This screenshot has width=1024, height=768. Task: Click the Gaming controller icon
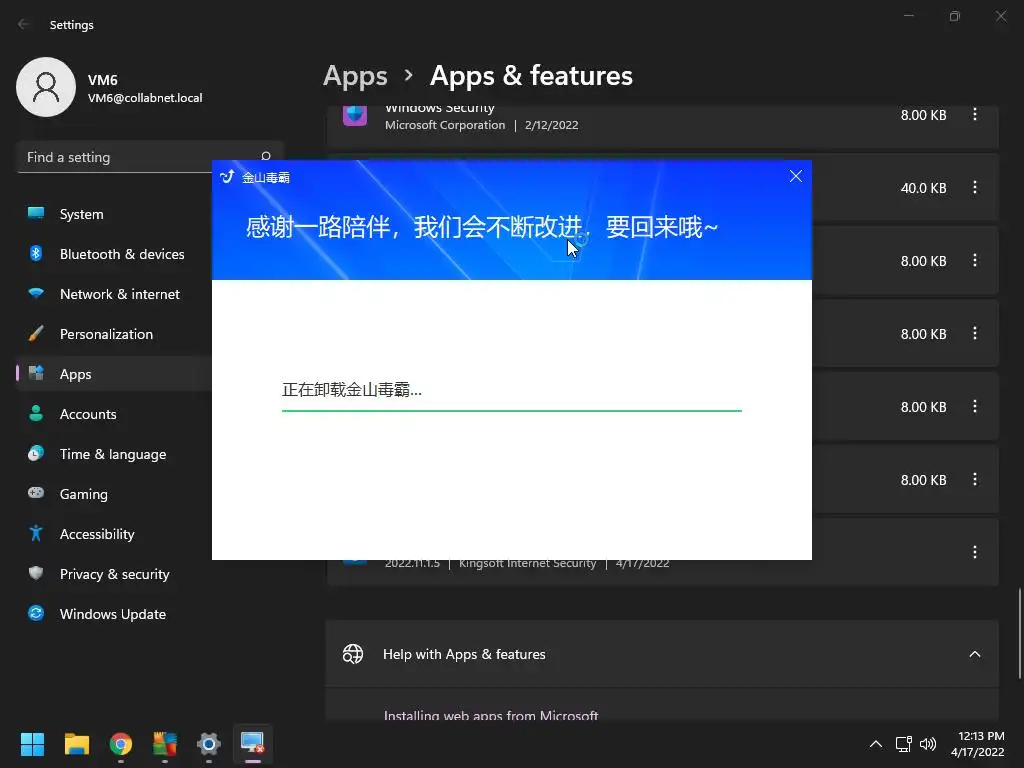click(x=36, y=492)
